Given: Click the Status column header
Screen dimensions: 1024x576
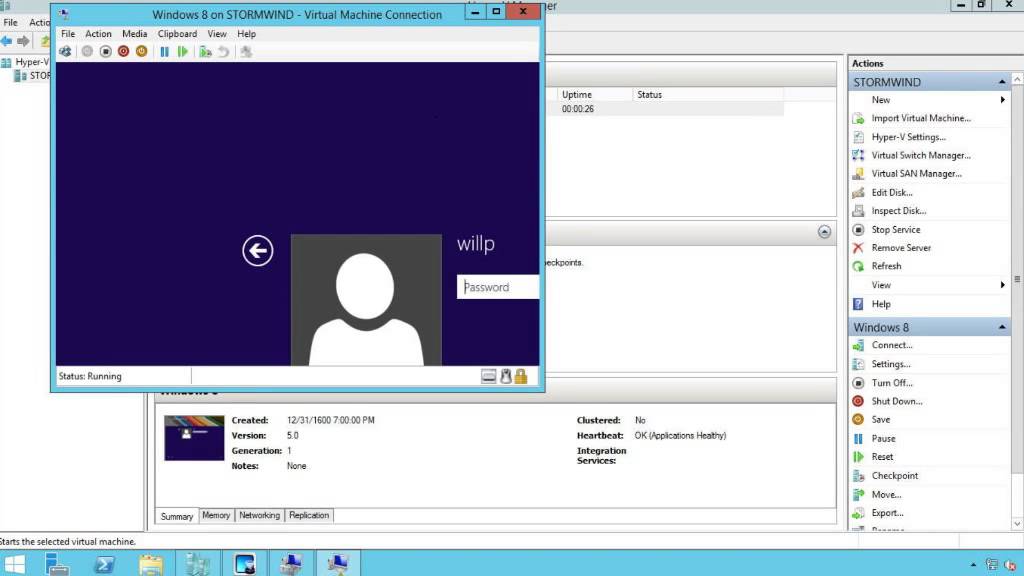Looking at the screenshot, I should tap(708, 95).
